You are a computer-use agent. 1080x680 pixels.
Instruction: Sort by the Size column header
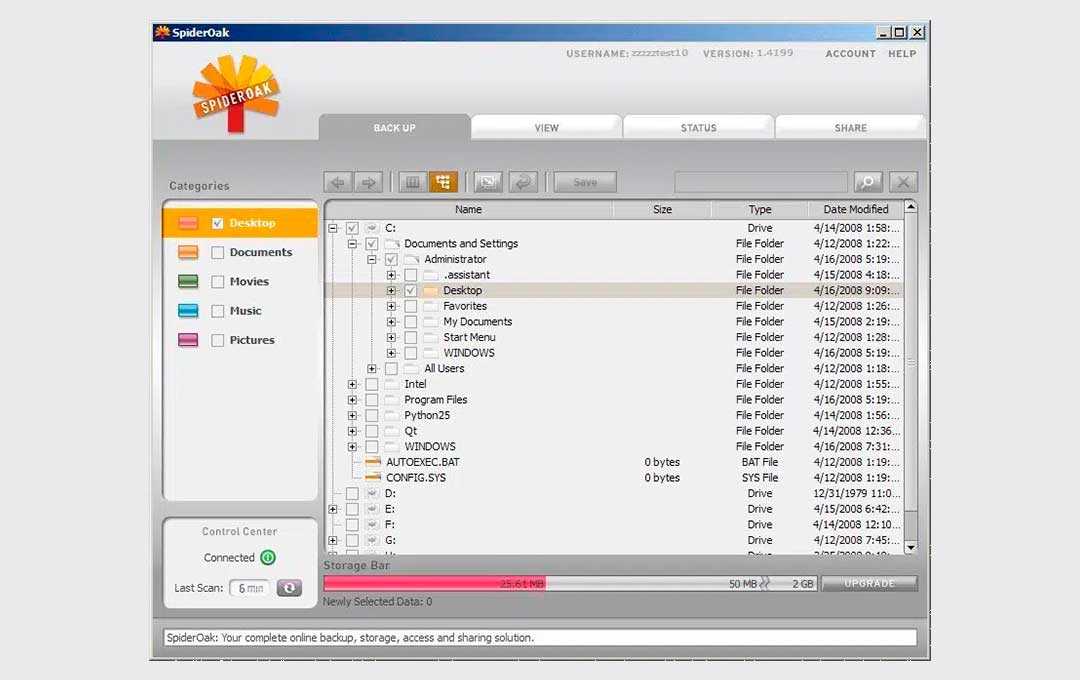click(662, 209)
